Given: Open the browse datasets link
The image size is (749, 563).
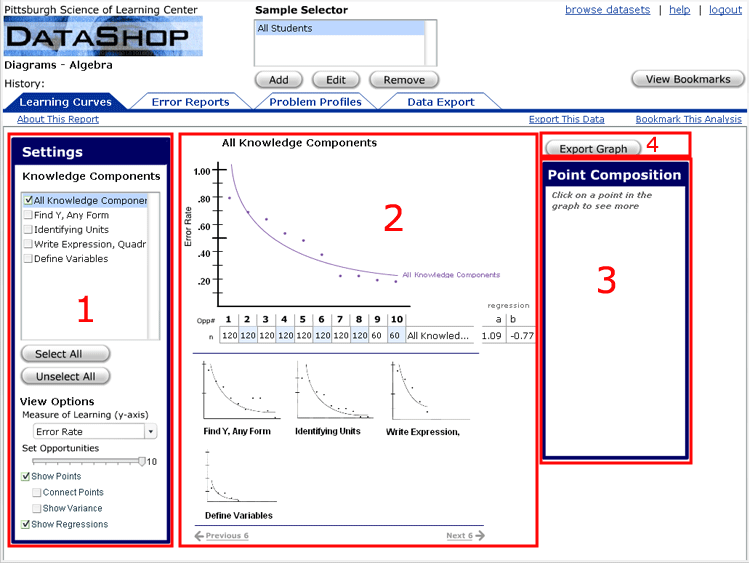Looking at the screenshot, I should (x=607, y=10).
